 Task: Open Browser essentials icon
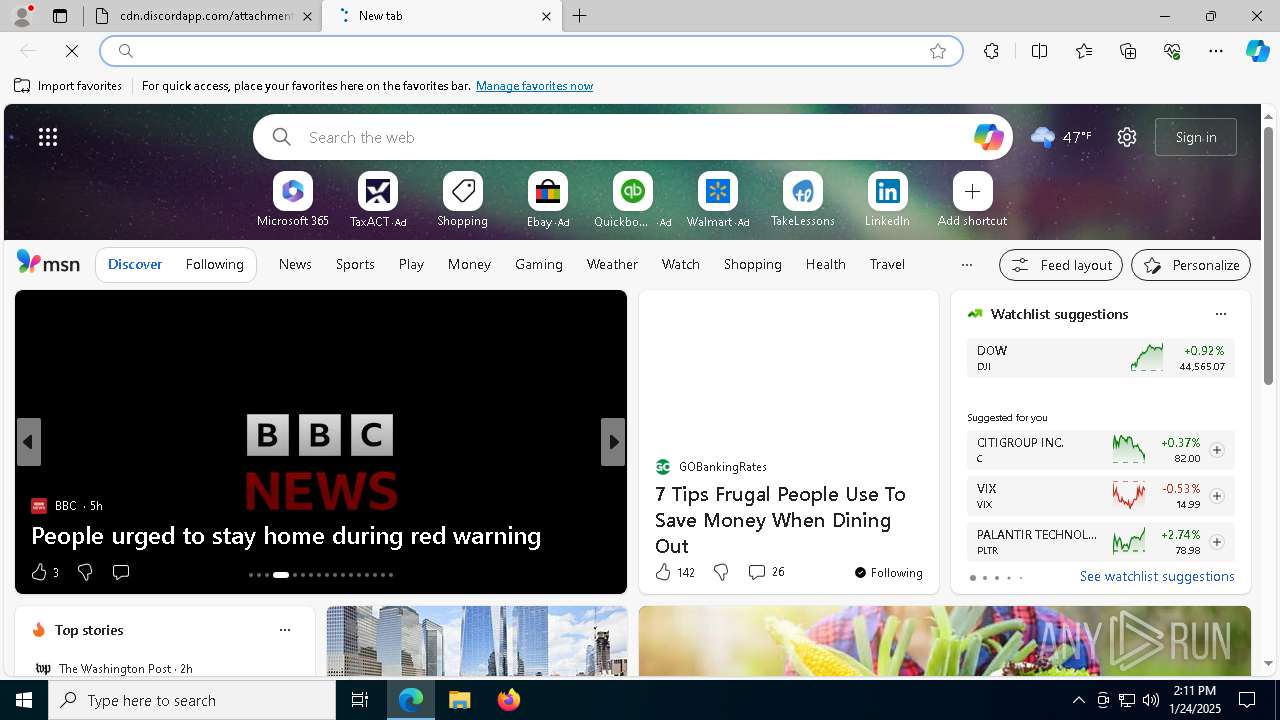[x=1172, y=51]
